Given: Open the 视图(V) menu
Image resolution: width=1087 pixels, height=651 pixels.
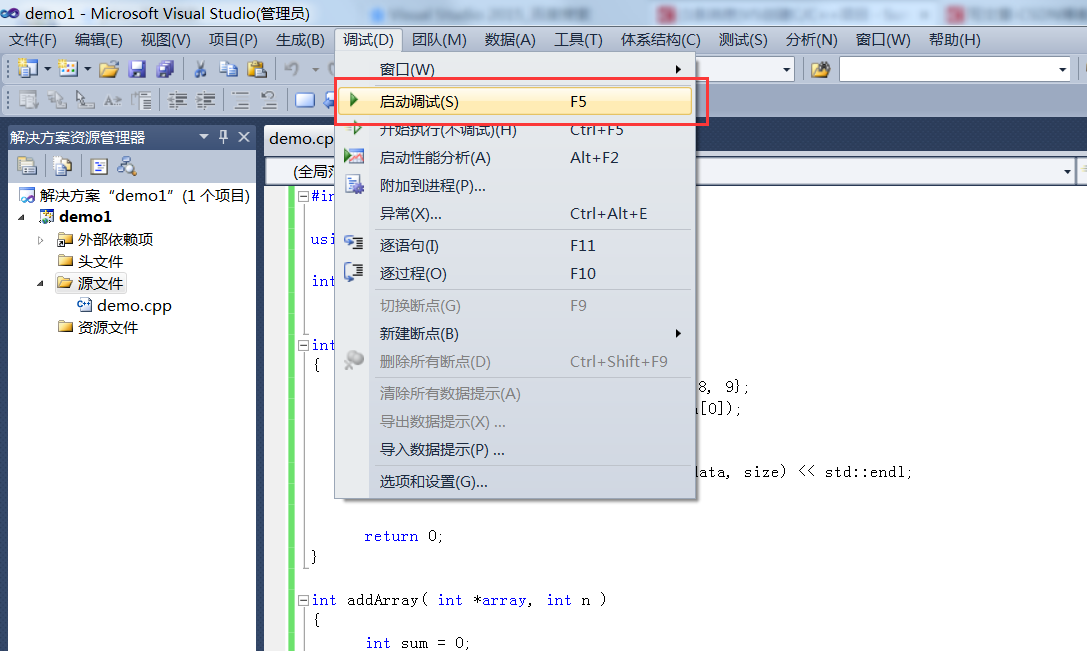Looking at the screenshot, I should click(x=165, y=40).
